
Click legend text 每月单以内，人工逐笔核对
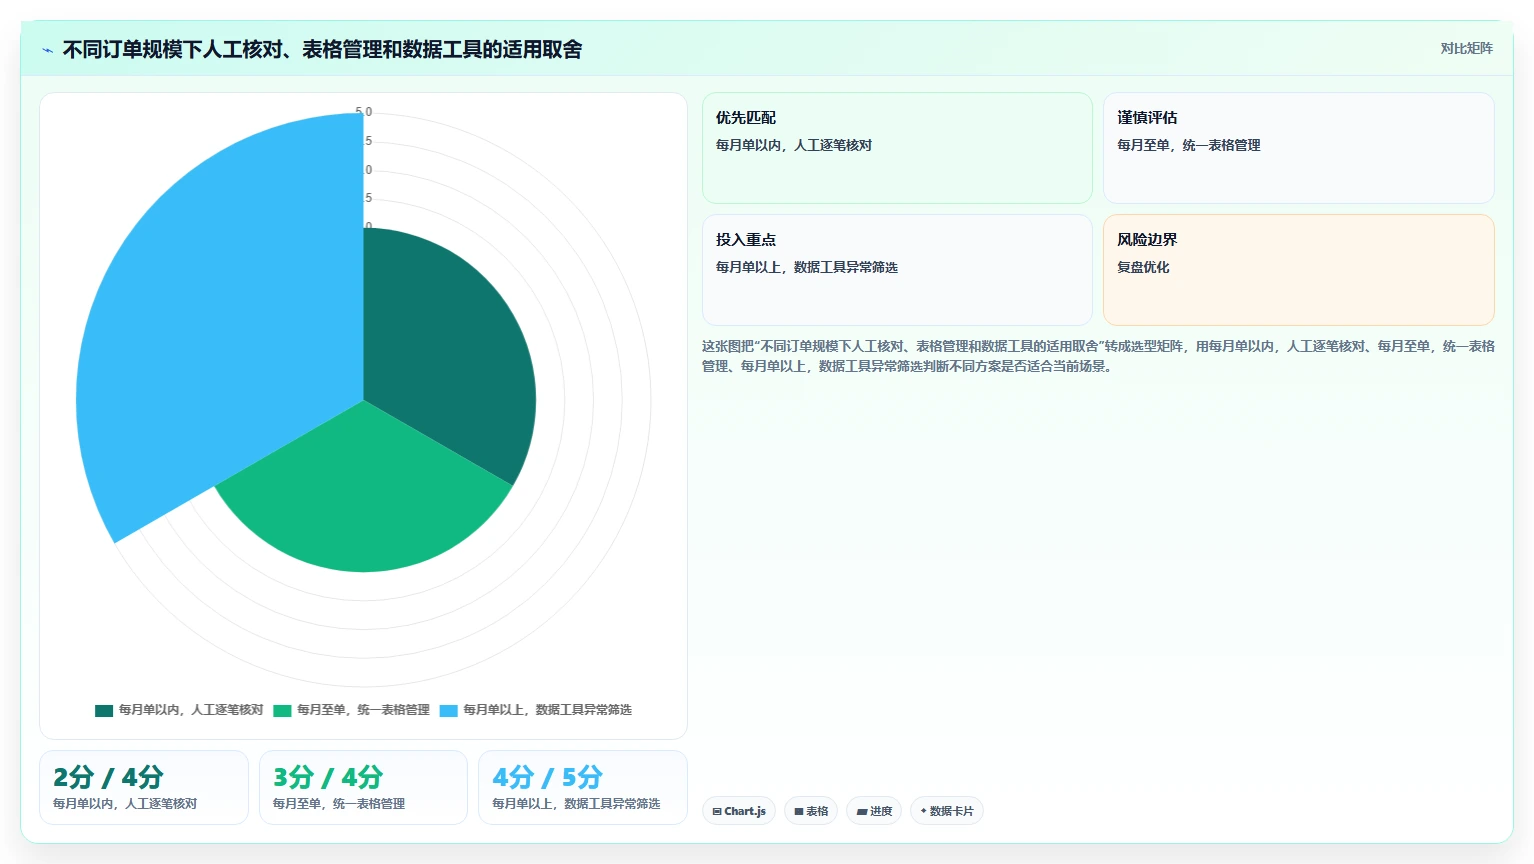191,710
